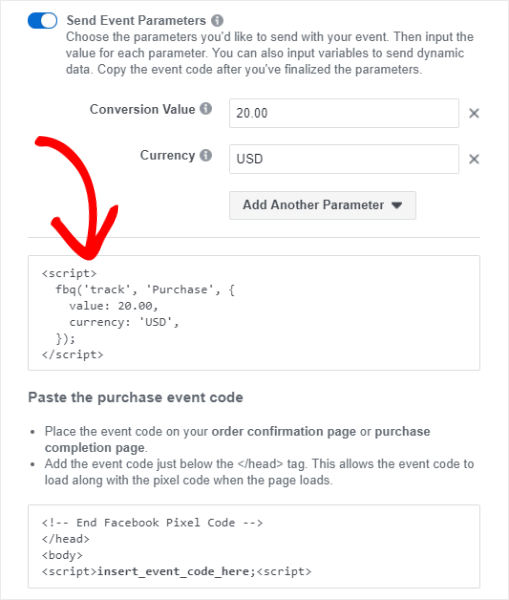509x600 pixels.
Task: Open info tooltip beside Send Event Parameters
Action: coord(217,20)
